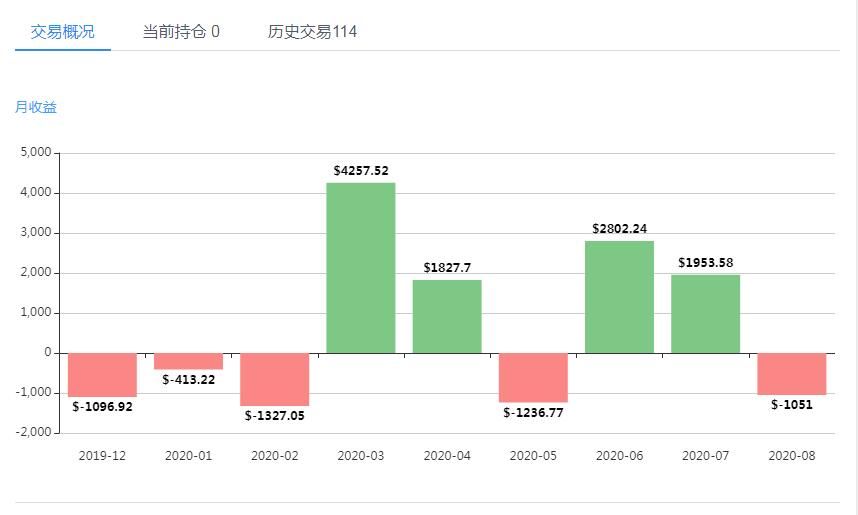Open the 历史交易114 tab

(312, 32)
